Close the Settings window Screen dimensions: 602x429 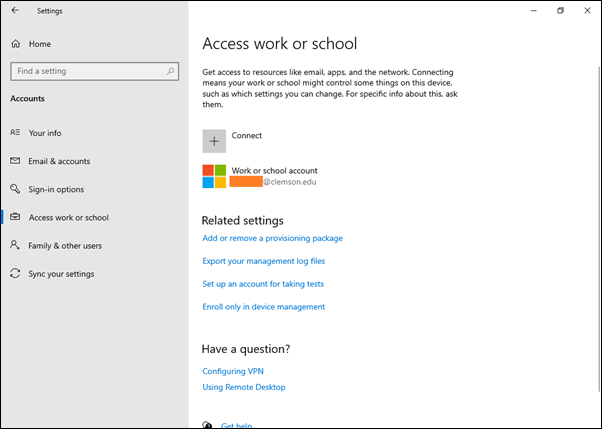point(587,11)
